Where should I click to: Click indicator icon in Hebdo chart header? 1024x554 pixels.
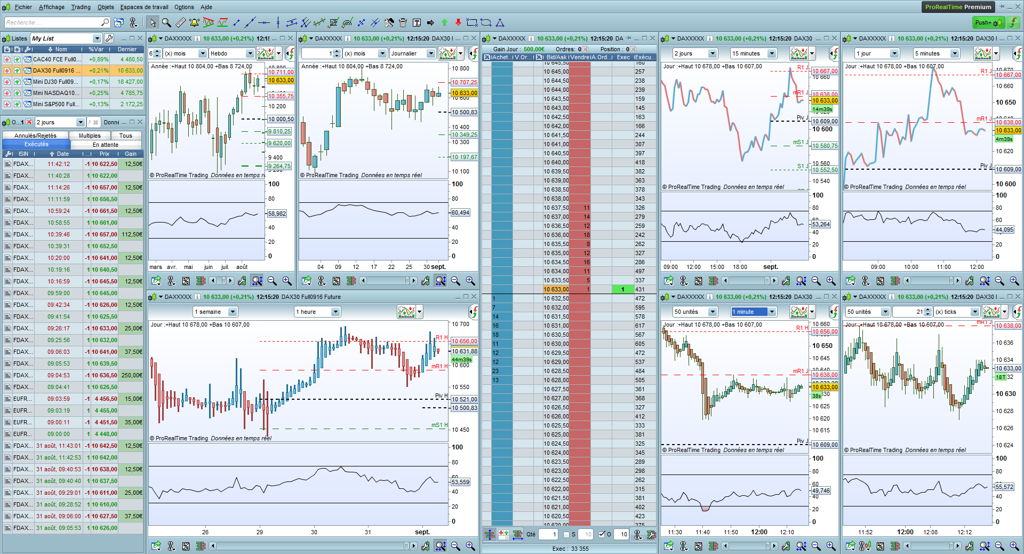click(x=266, y=53)
